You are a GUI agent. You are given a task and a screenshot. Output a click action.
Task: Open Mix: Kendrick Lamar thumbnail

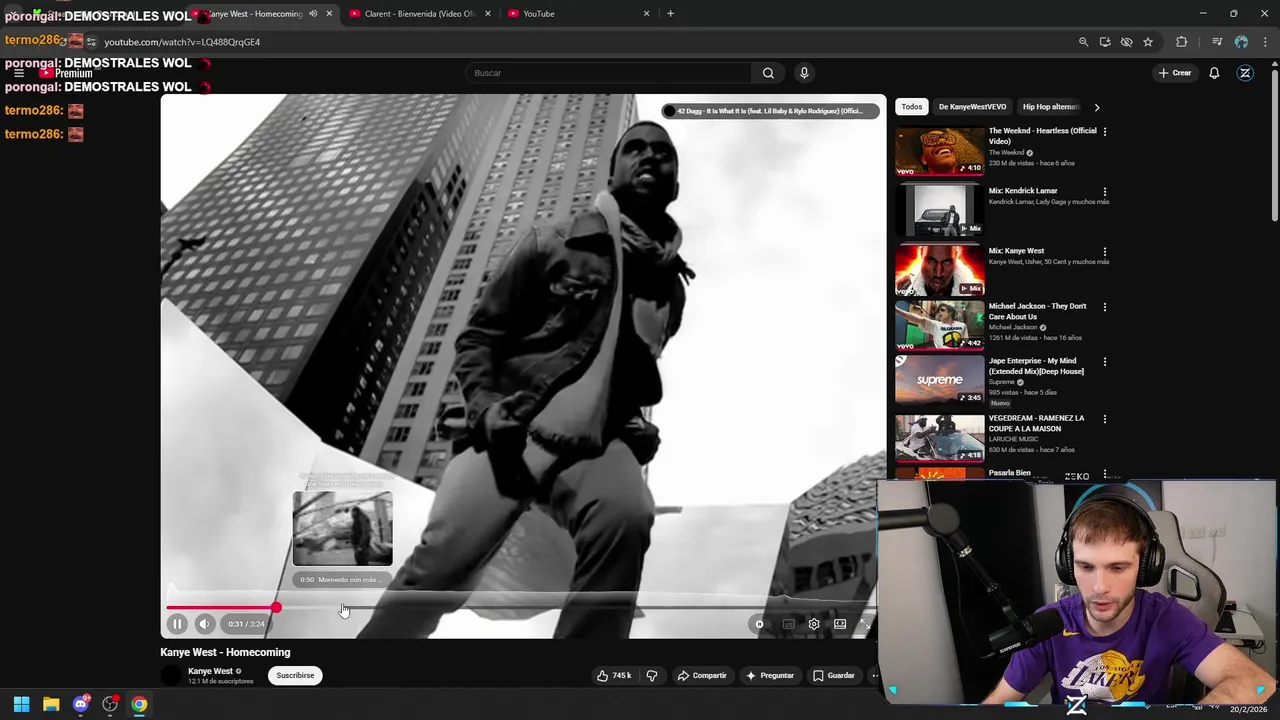click(939, 210)
